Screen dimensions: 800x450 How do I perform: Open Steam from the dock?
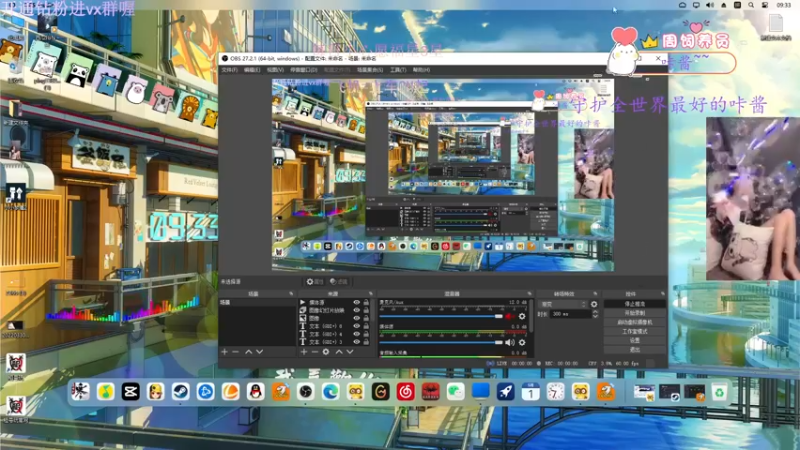pos(180,392)
